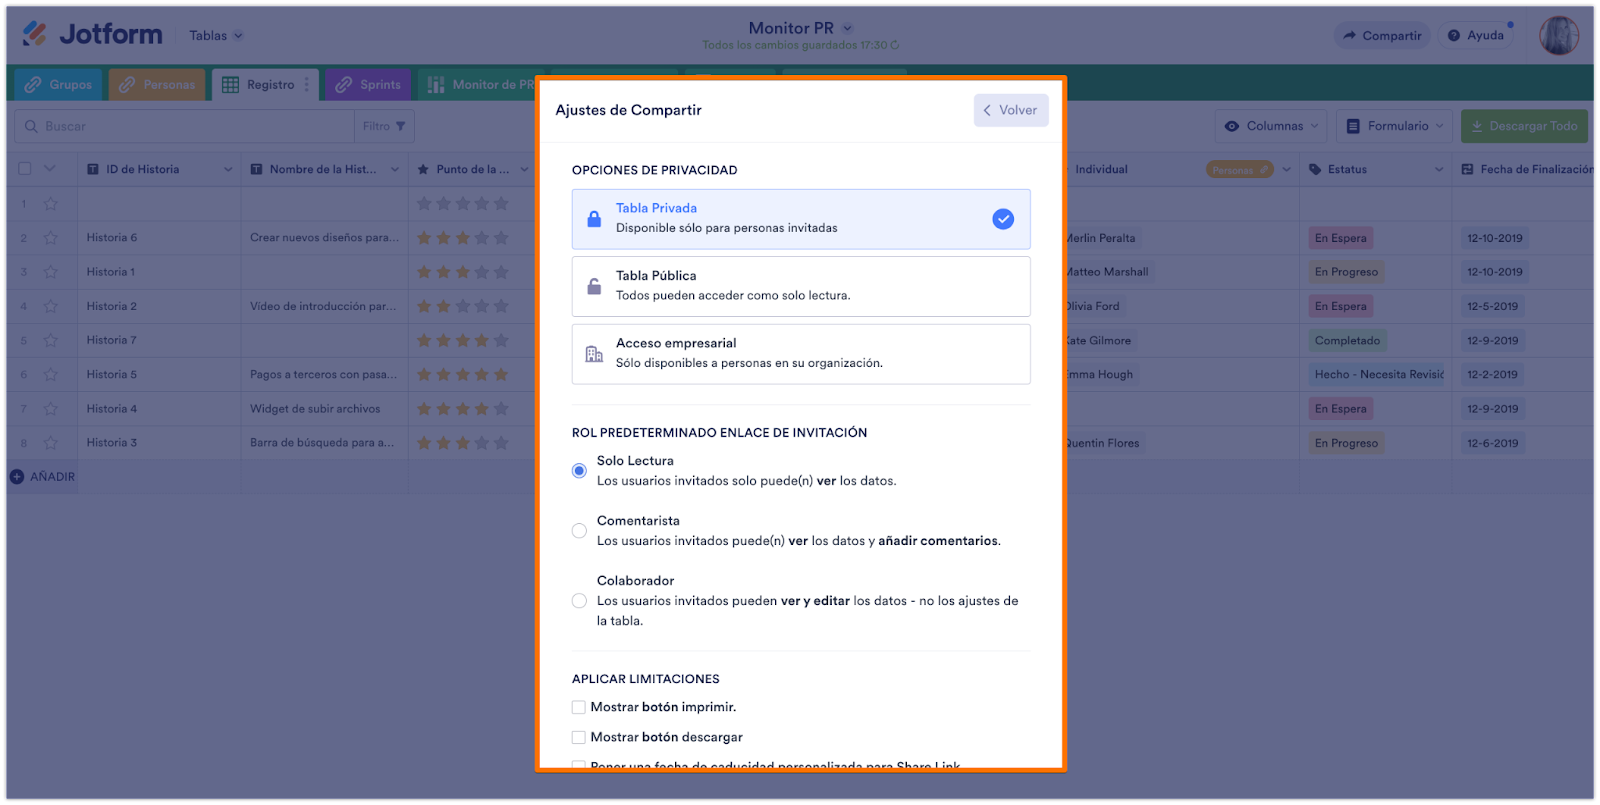
Task: Tick the select-all checkbox in the table header
Action: point(25,169)
